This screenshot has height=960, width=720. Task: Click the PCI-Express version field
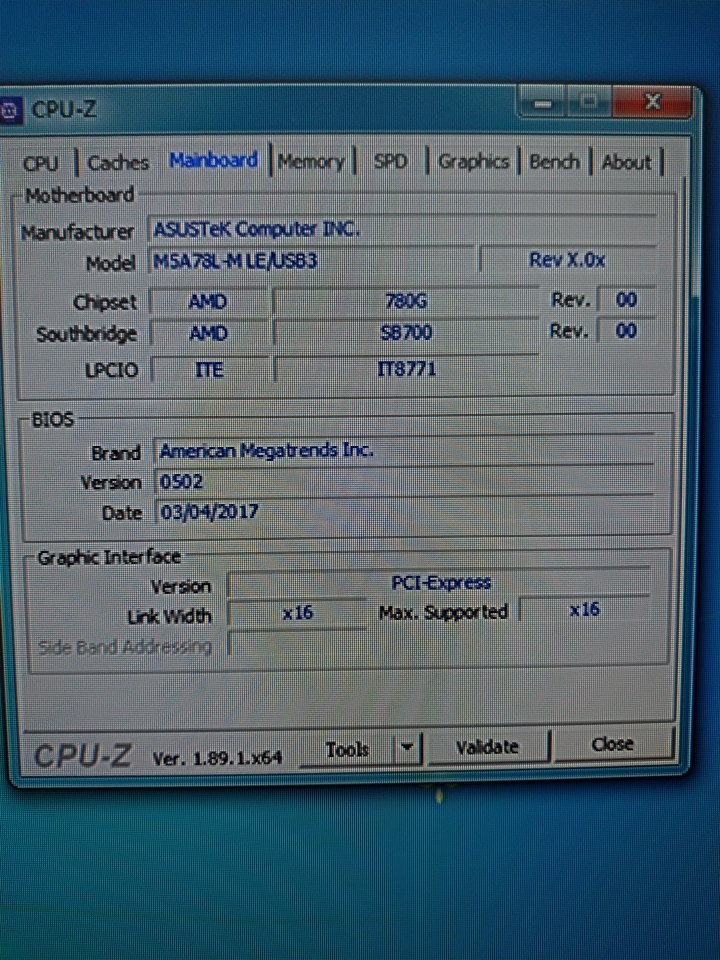(x=440, y=583)
